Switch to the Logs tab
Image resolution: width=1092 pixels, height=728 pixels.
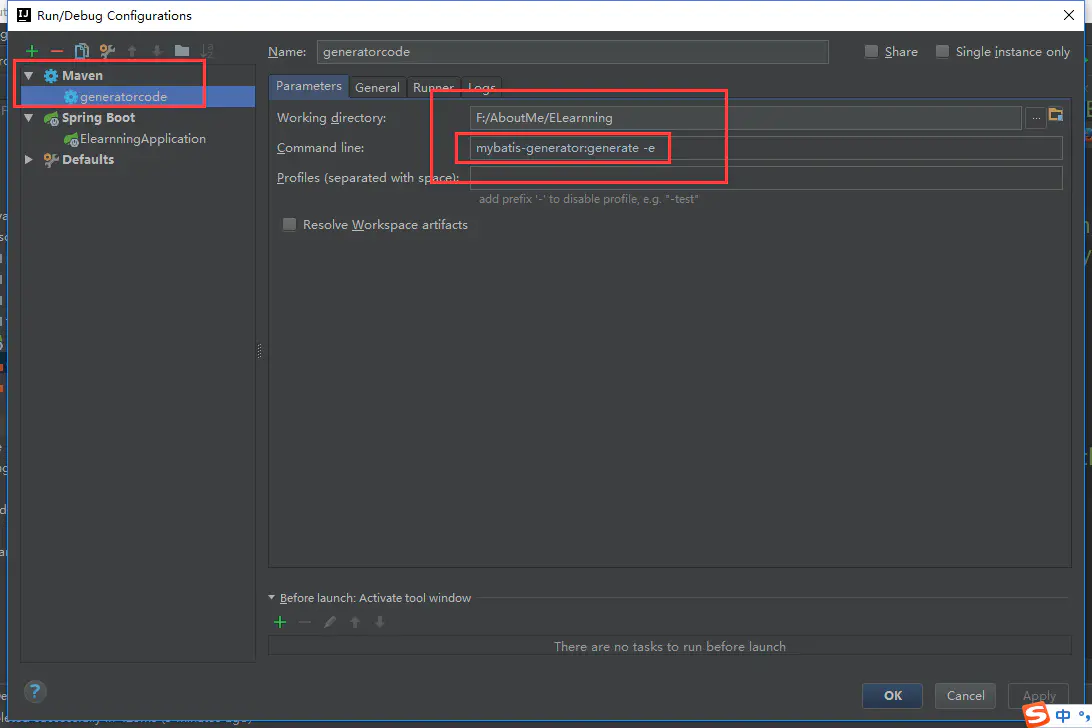coord(481,87)
